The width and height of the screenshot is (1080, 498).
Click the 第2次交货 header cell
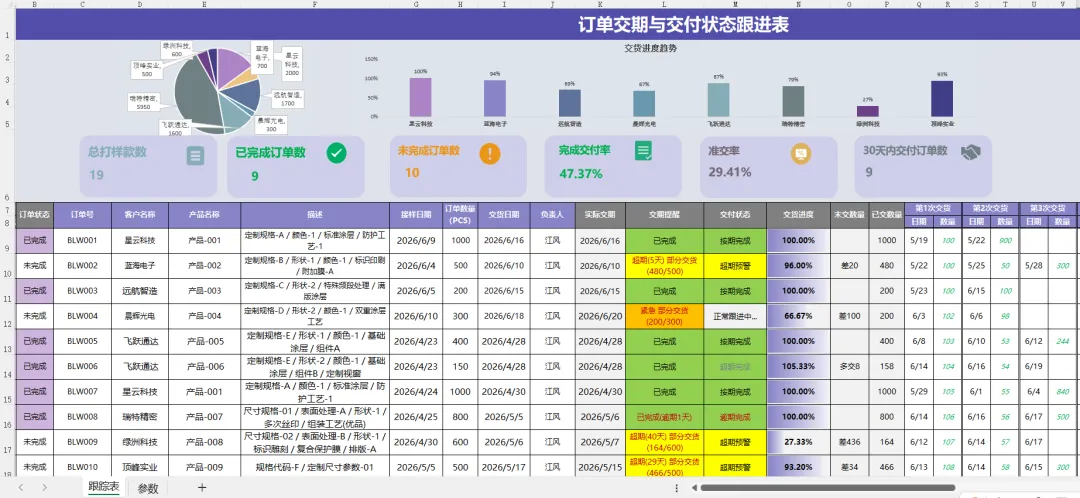coord(990,208)
